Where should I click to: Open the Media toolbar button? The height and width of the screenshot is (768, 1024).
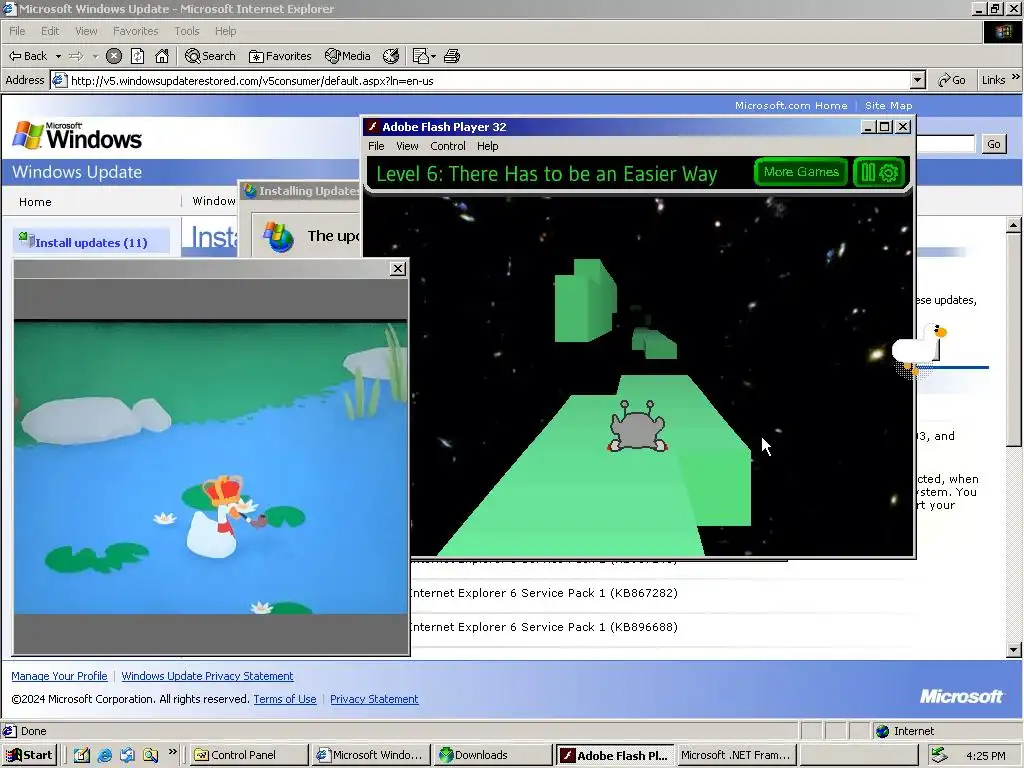tap(348, 56)
